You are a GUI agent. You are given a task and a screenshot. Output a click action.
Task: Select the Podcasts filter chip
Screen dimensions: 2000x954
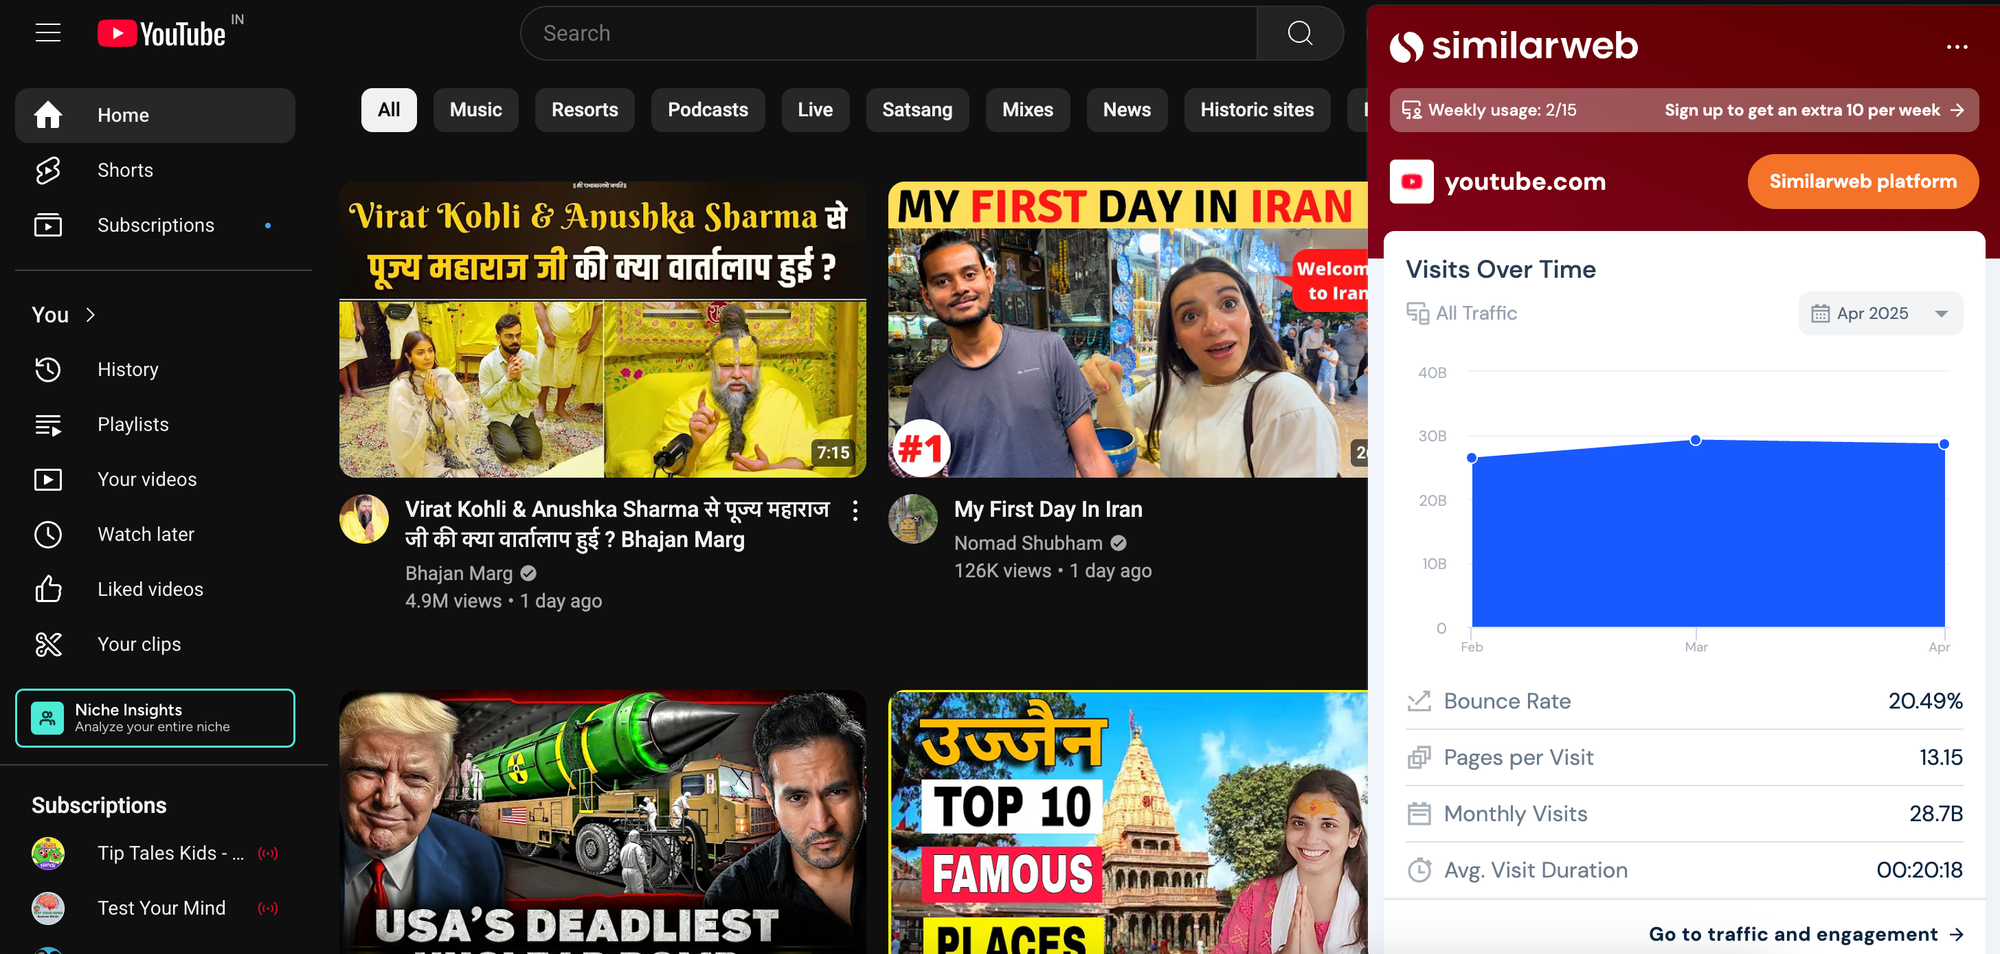pyautogui.click(x=707, y=110)
